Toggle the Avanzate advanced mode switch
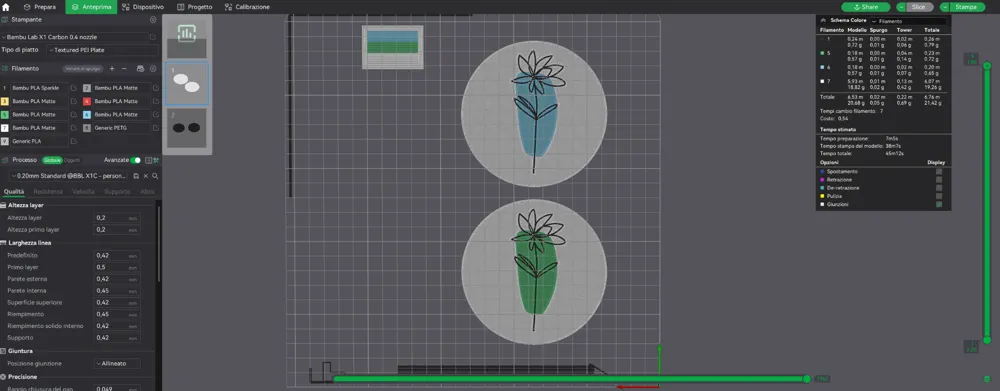1000x391 pixels. tap(135, 160)
